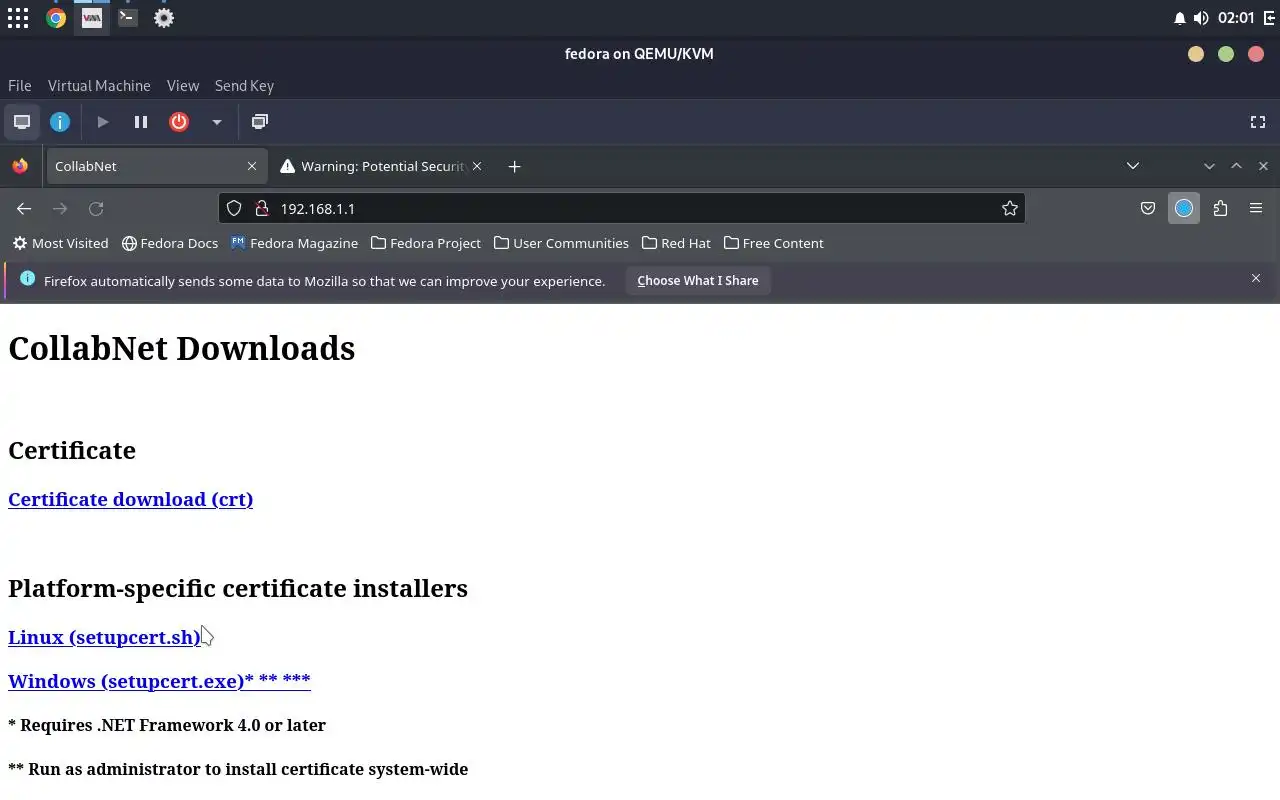Close the Warning security tab

[x=477, y=166]
